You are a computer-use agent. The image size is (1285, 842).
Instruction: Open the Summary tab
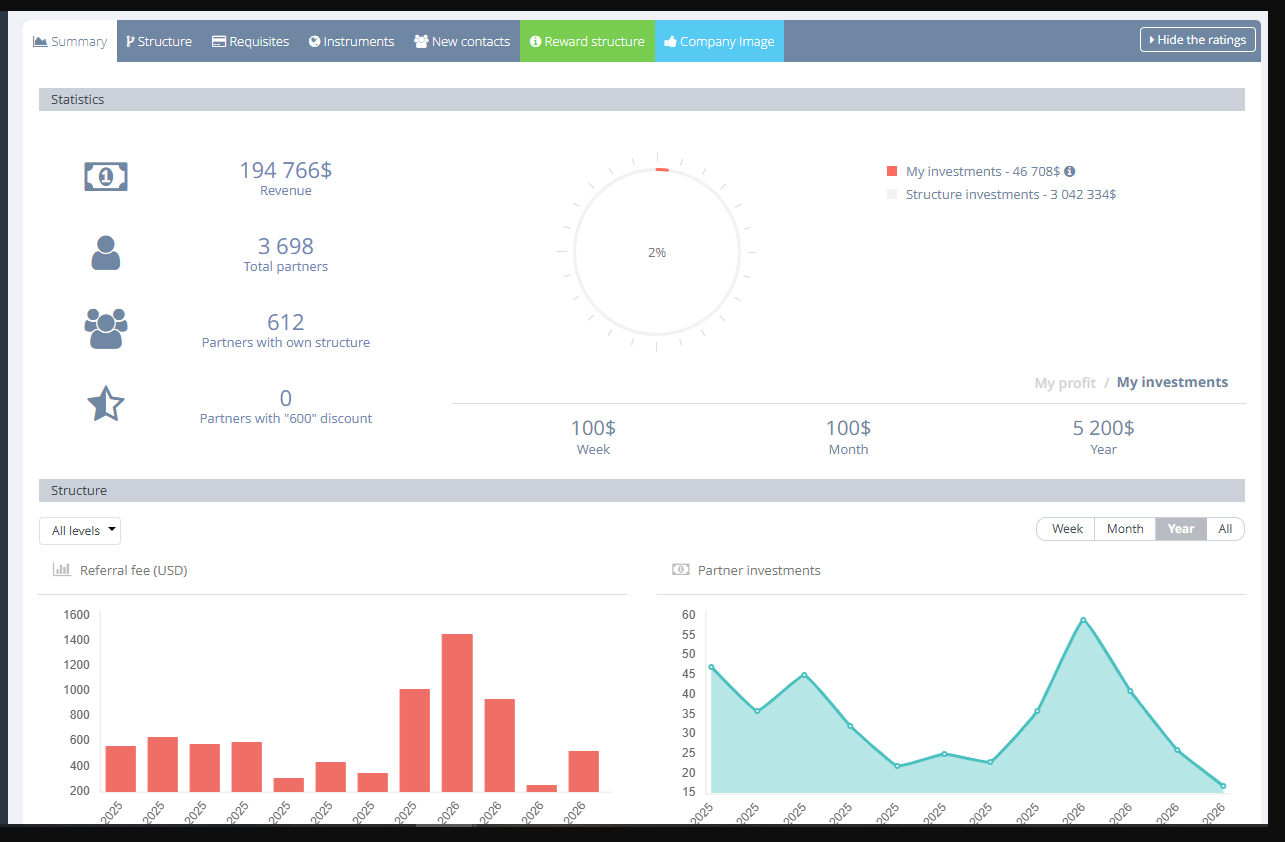point(70,41)
